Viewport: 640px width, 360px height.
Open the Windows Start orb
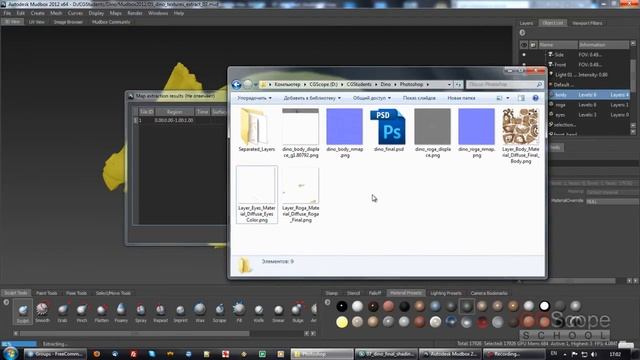pos(10,353)
